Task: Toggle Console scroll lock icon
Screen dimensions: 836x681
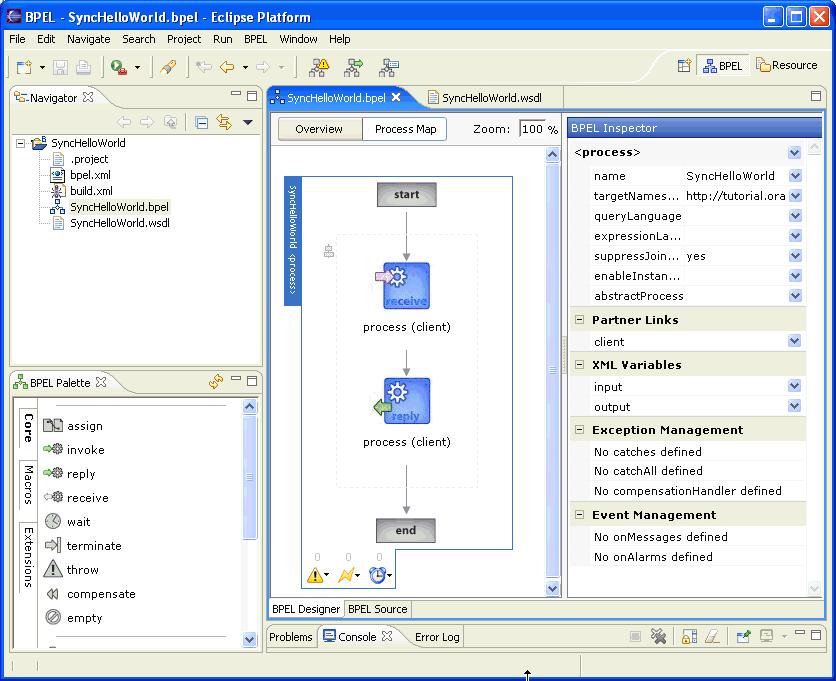Action: (x=689, y=636)
